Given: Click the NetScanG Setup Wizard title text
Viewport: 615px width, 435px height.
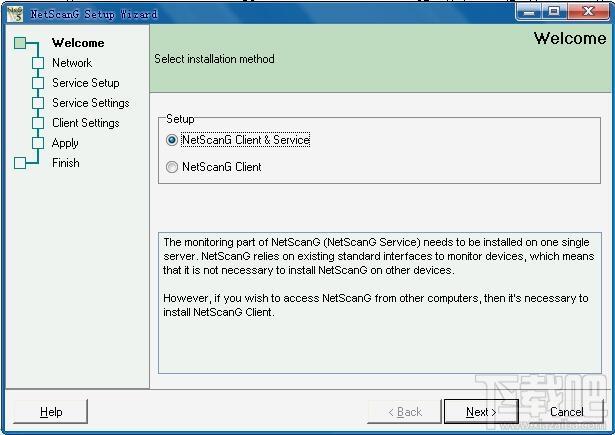Looking at the screenshot, I should point(94,14).
